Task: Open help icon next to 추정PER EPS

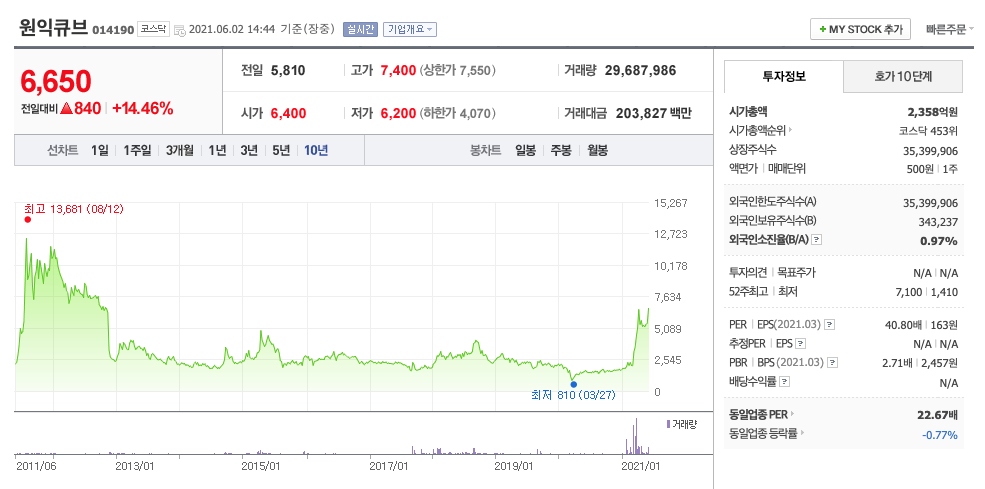Action: [800, 344]
